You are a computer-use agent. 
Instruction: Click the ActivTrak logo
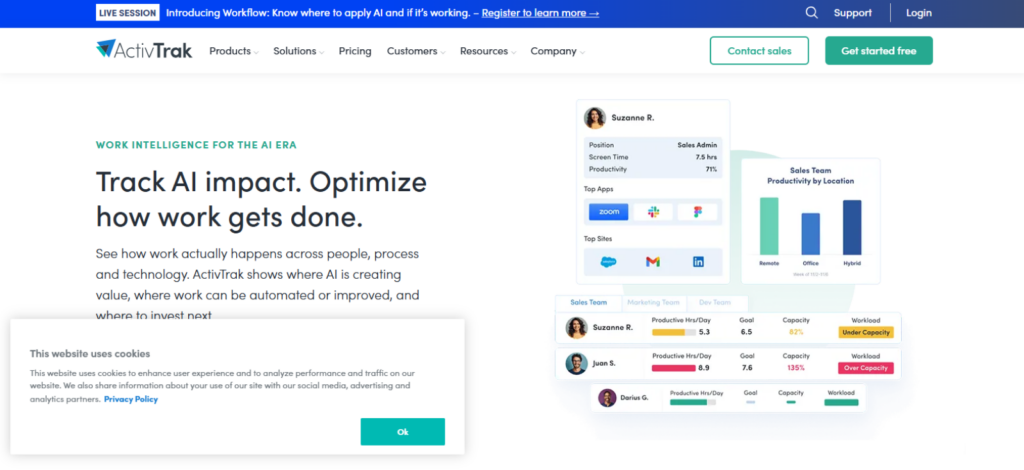(144, 50)
